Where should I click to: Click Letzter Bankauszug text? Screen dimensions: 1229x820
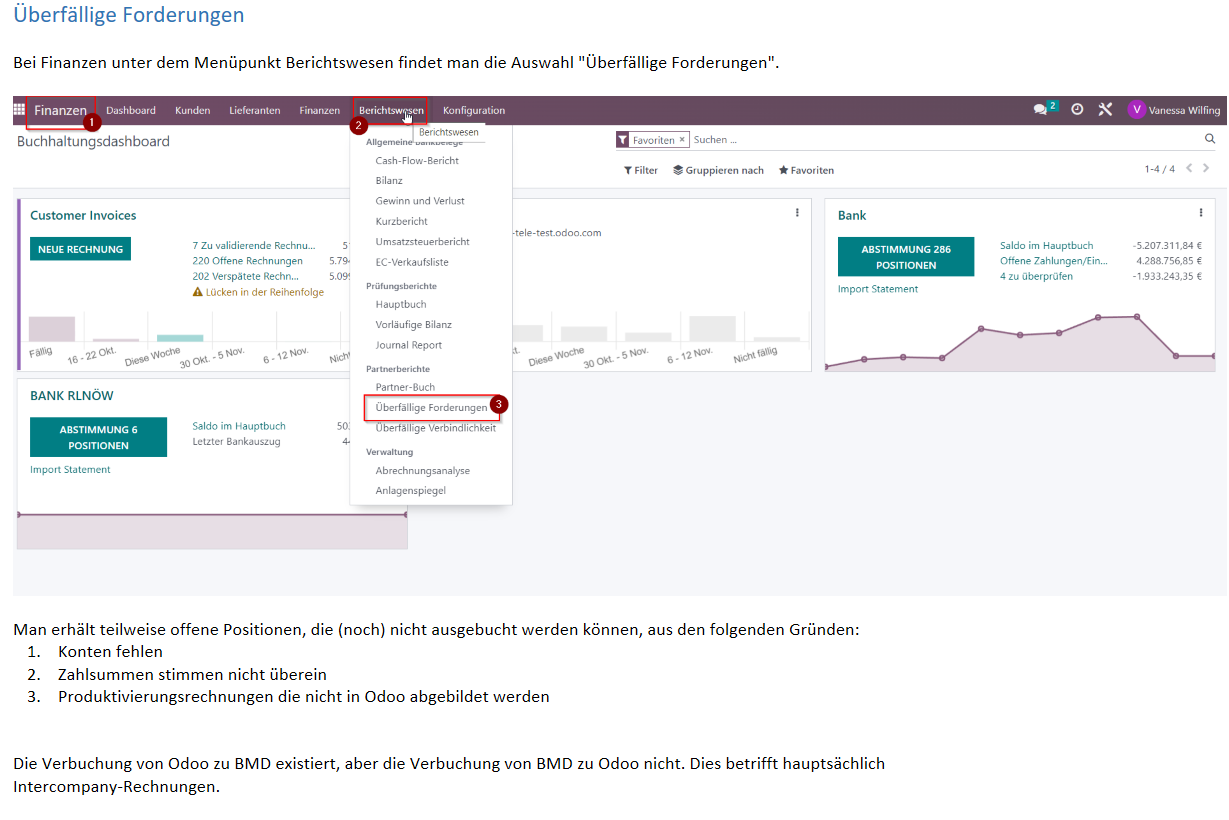236,441
